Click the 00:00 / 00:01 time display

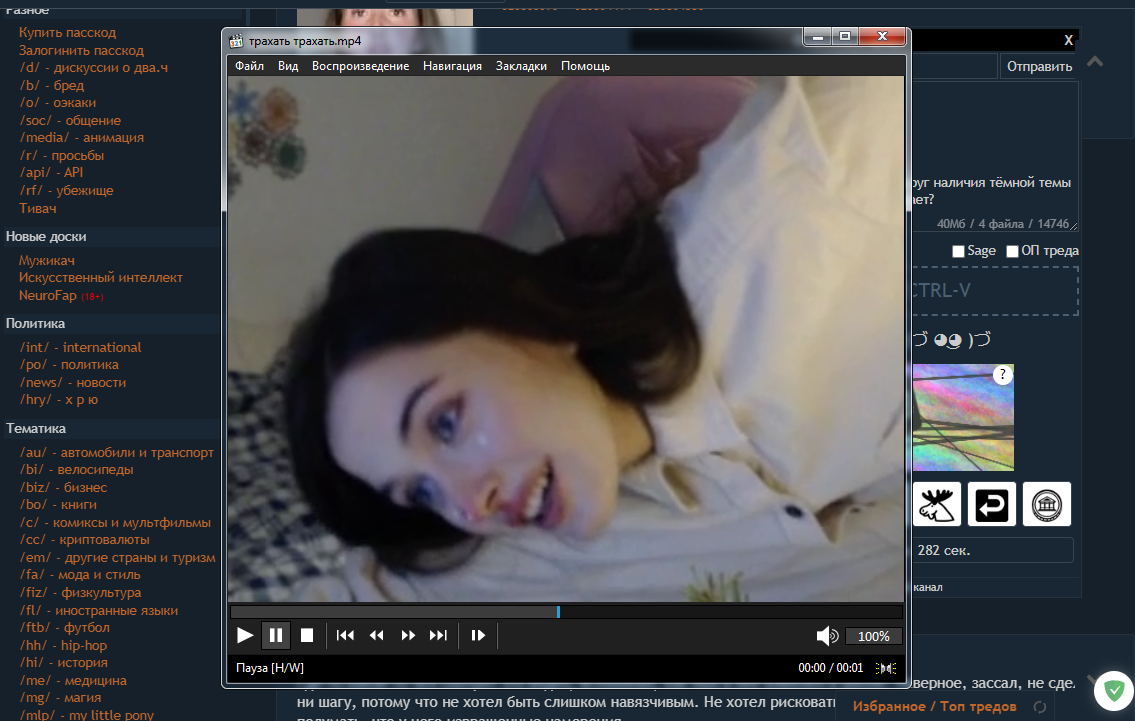pos(831,668)
